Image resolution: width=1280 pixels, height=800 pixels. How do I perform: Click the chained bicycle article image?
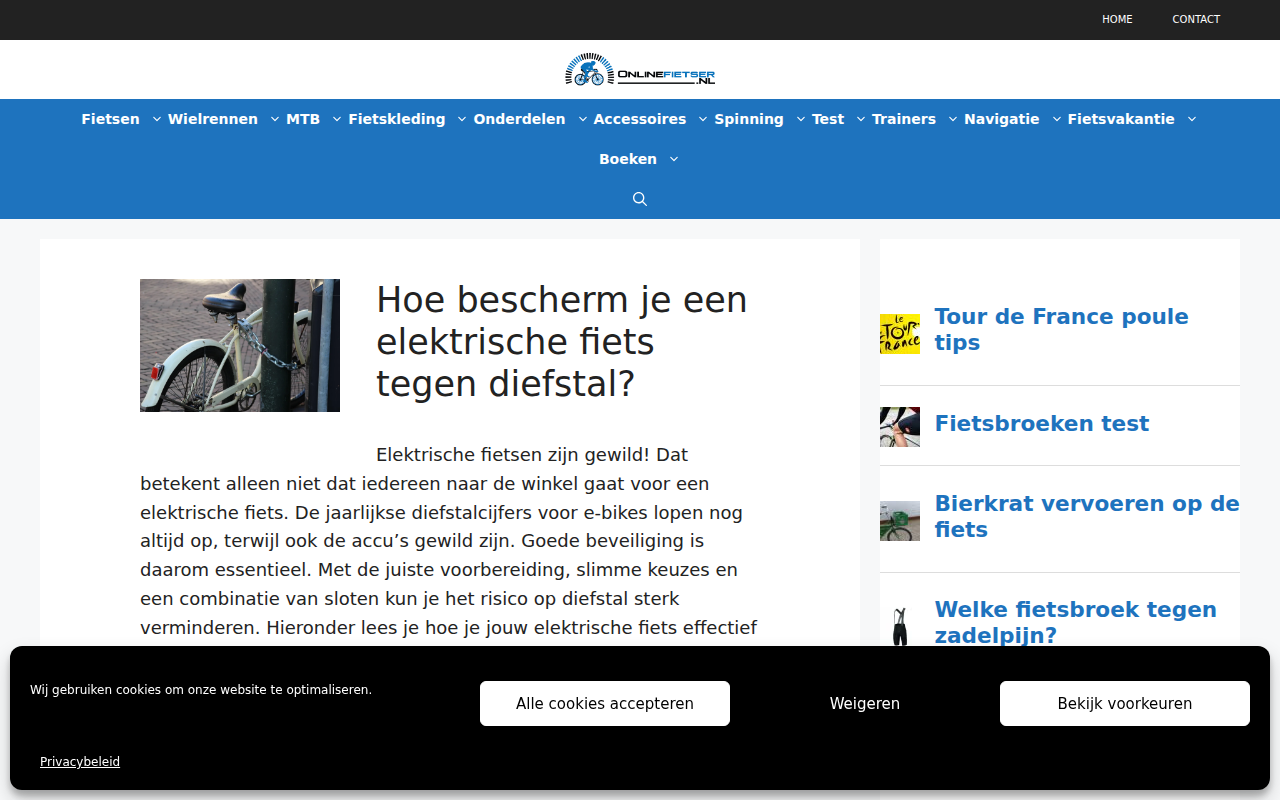click(x=240, y=345)
